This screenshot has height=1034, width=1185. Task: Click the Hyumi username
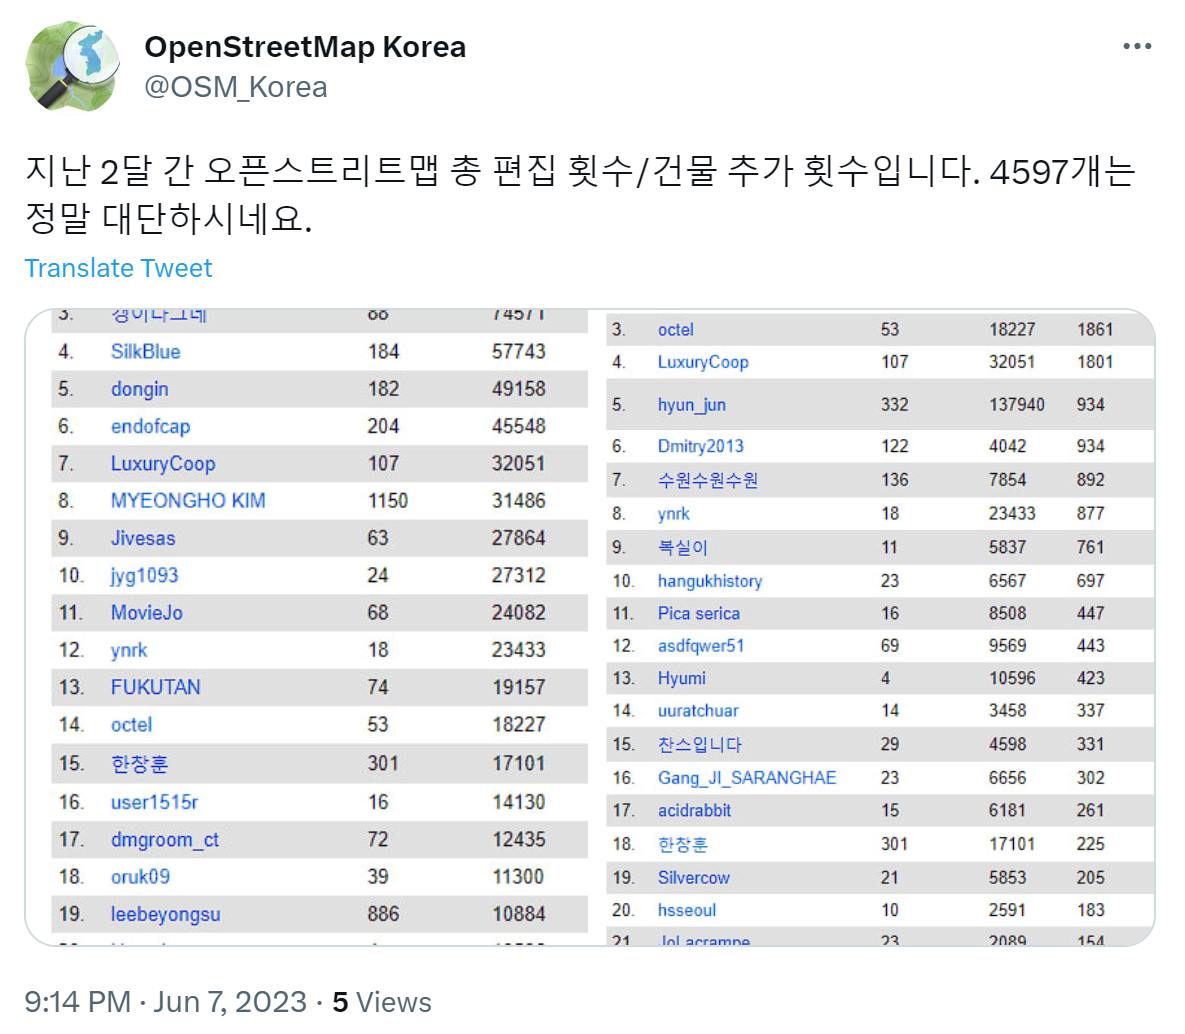(682, 678)
